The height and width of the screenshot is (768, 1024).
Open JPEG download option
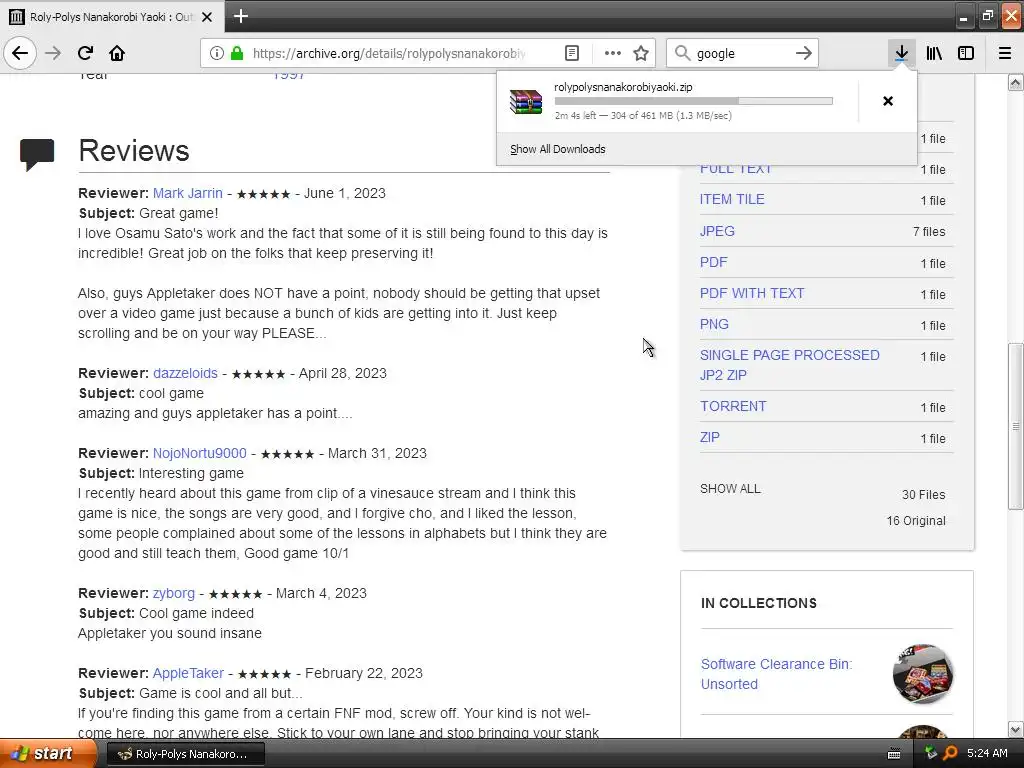point(716,231)
